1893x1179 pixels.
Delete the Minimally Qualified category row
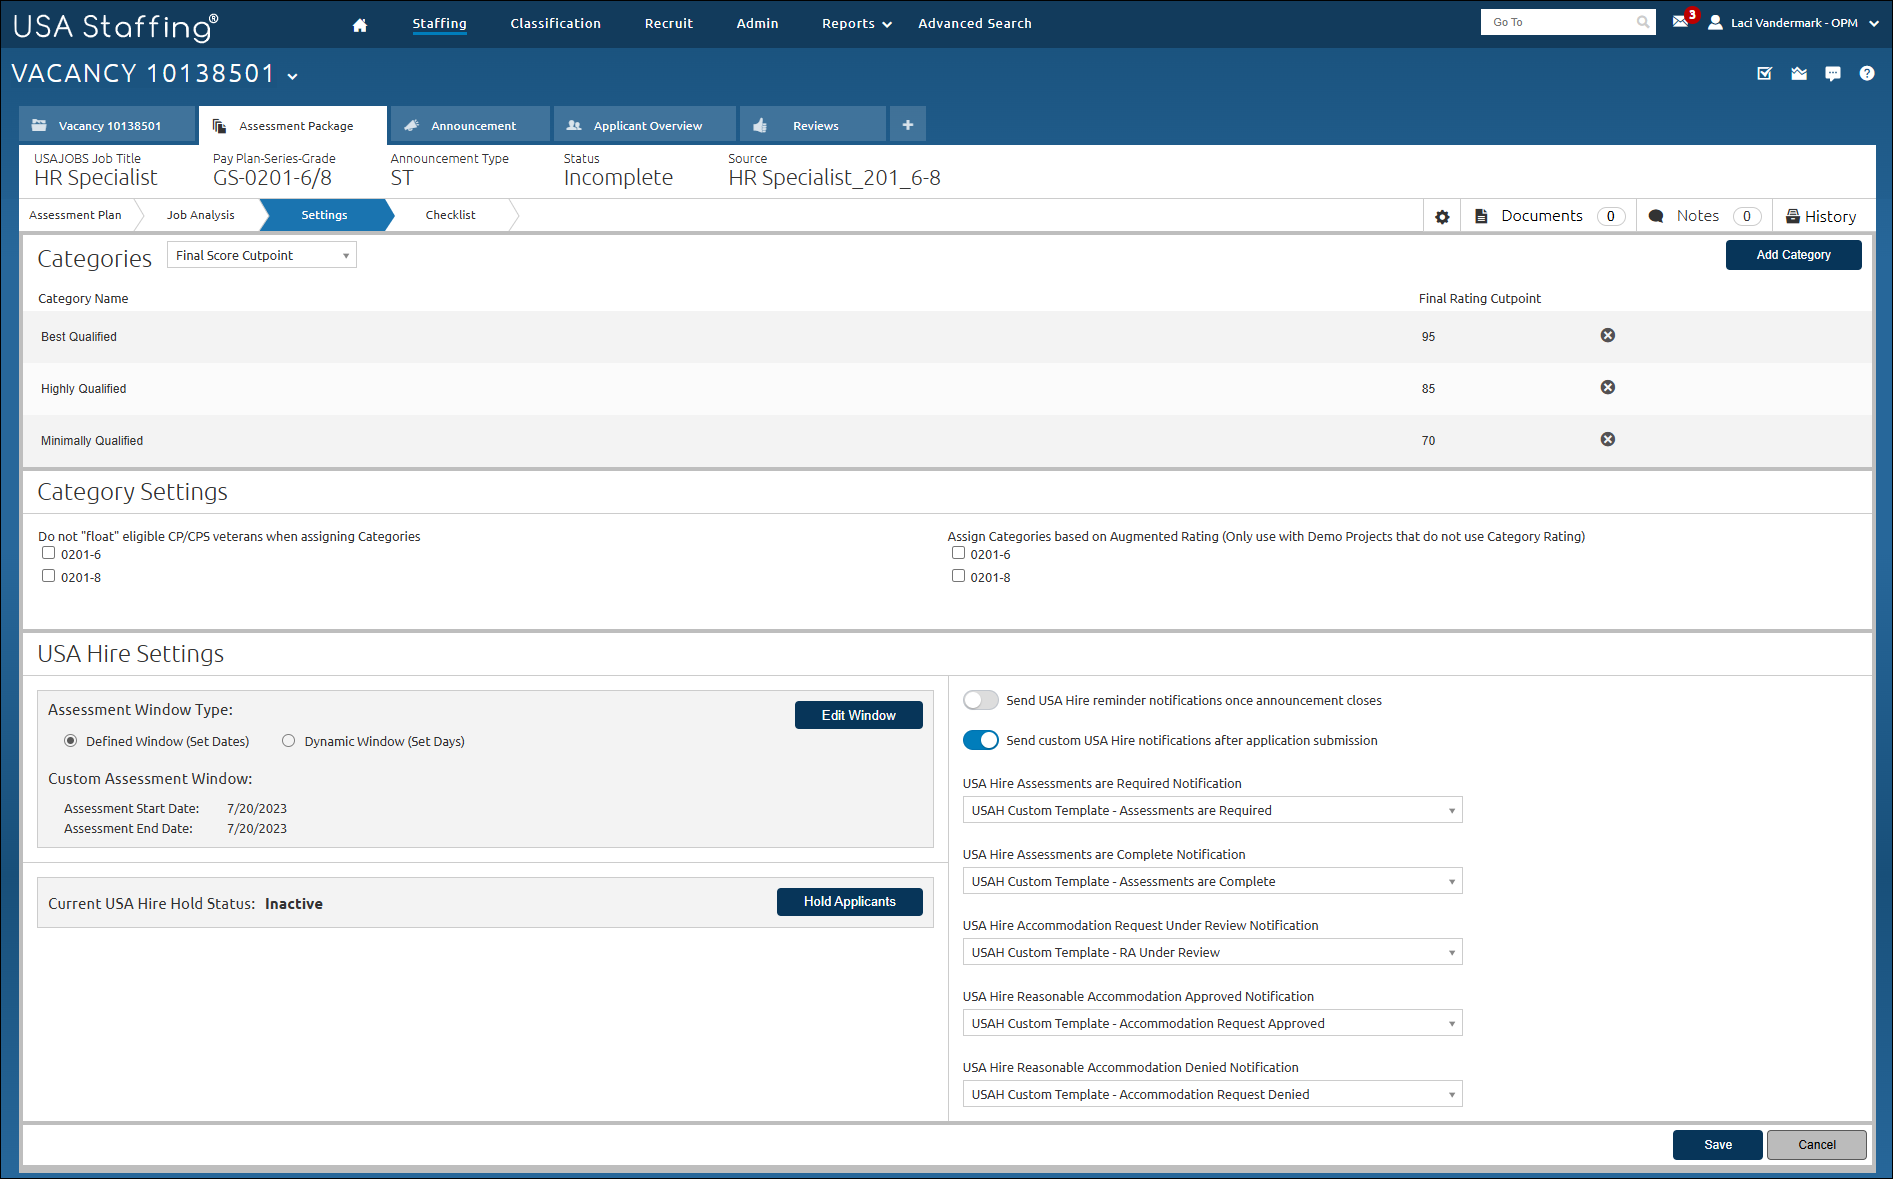pyautogui.click(x=1607, y=440)
